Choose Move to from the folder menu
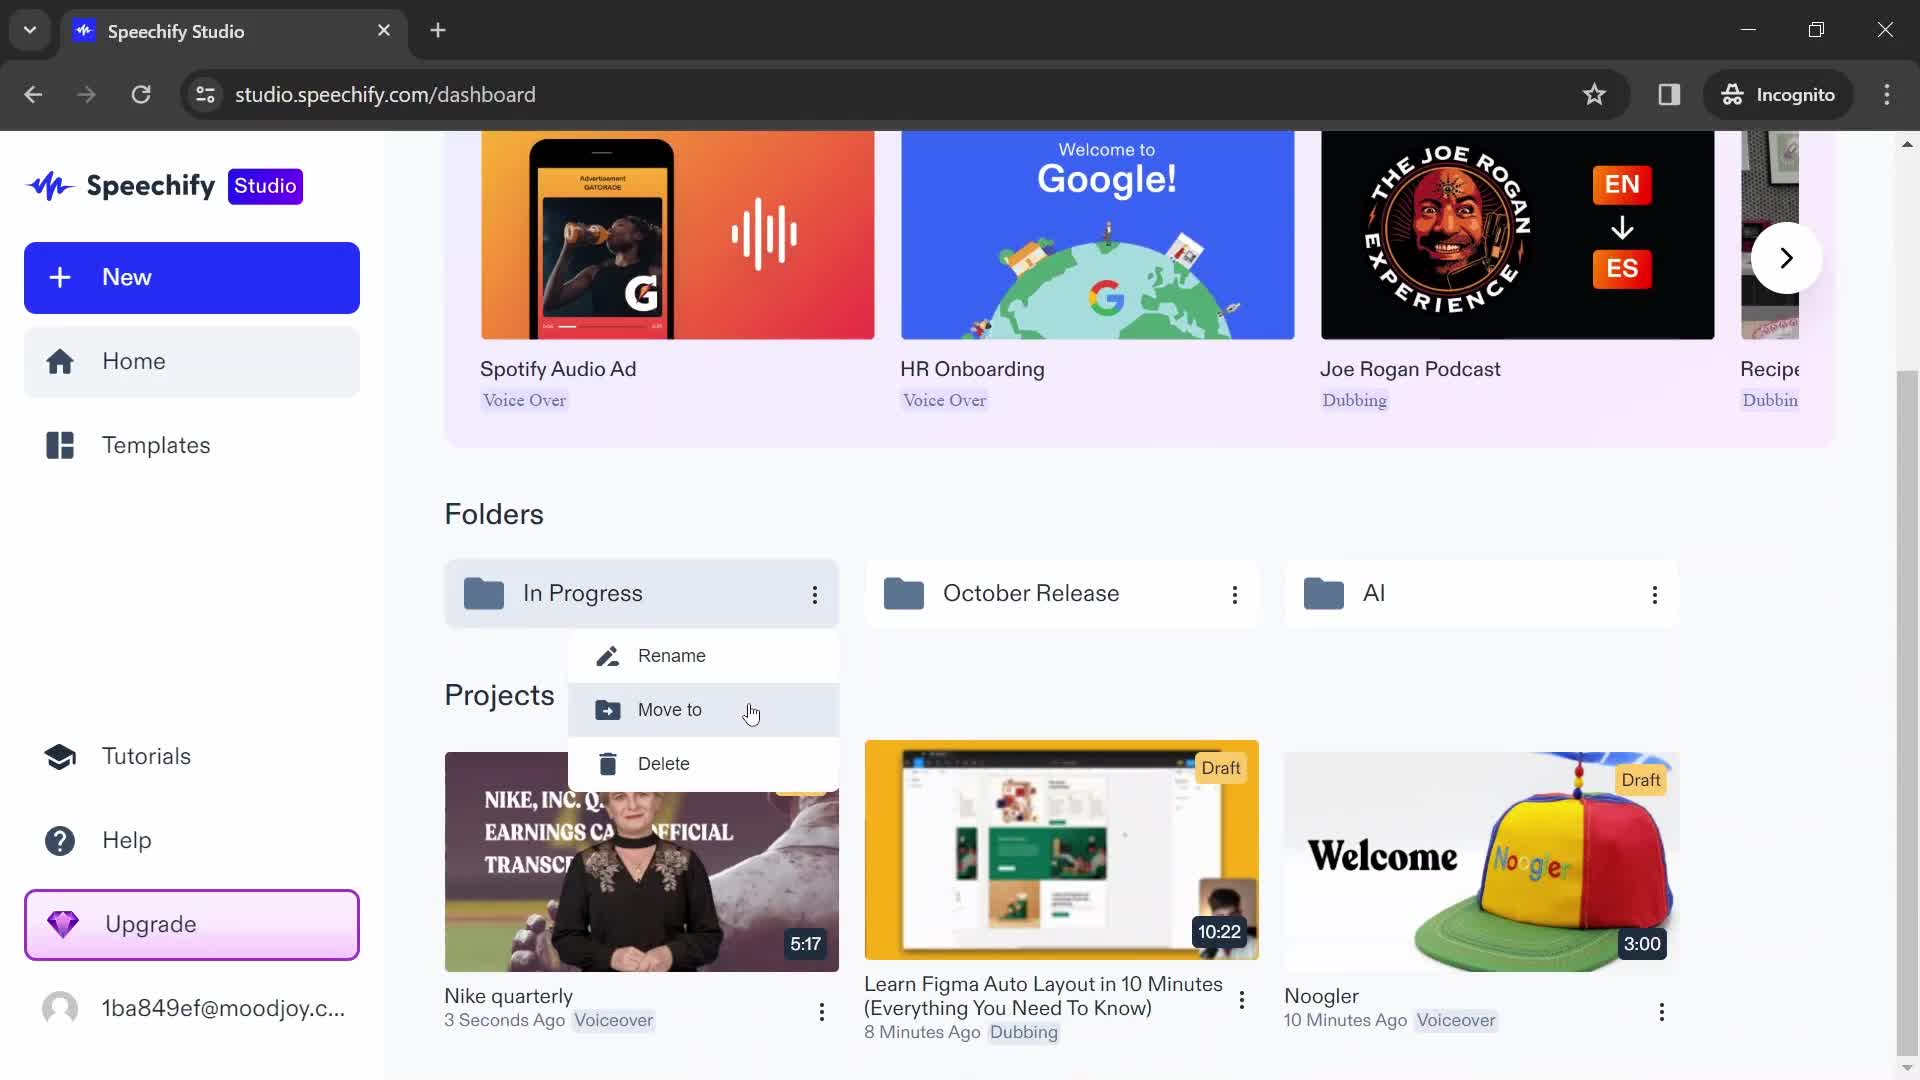This screenshot has height=1080, width=1920. click(704, 710)
